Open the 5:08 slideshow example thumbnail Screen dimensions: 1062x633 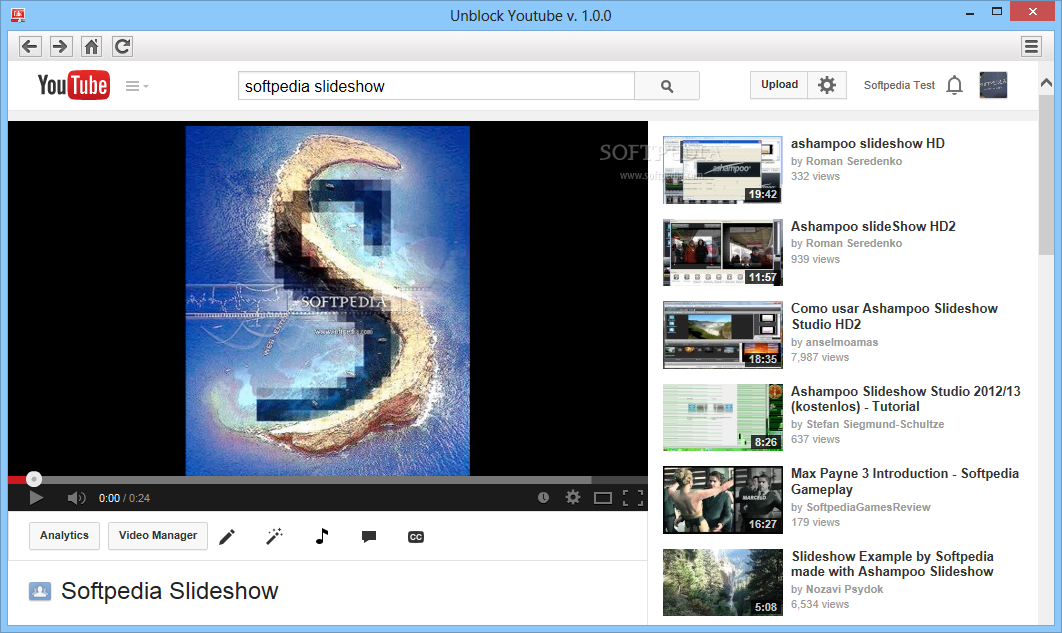pyautogui.click(x=723, y=582)
